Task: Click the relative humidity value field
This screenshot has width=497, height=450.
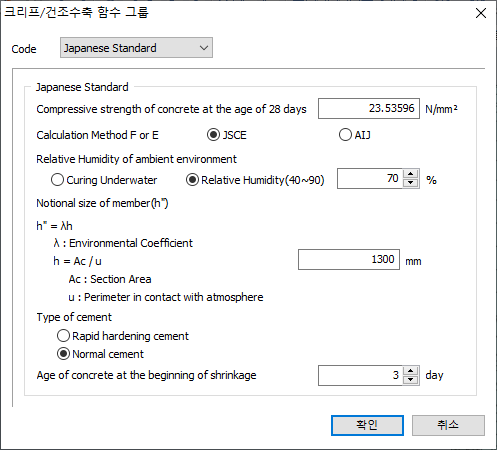Action: click(x=370, y=178)
